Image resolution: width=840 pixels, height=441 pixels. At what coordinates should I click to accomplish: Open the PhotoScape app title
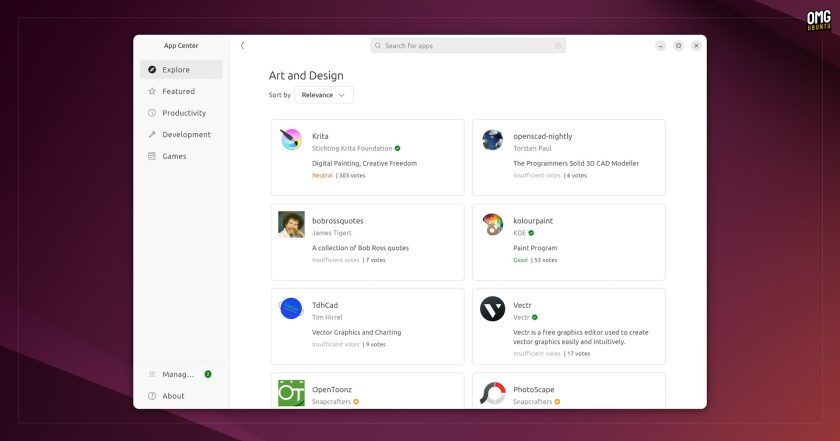[x=534, y=390]
